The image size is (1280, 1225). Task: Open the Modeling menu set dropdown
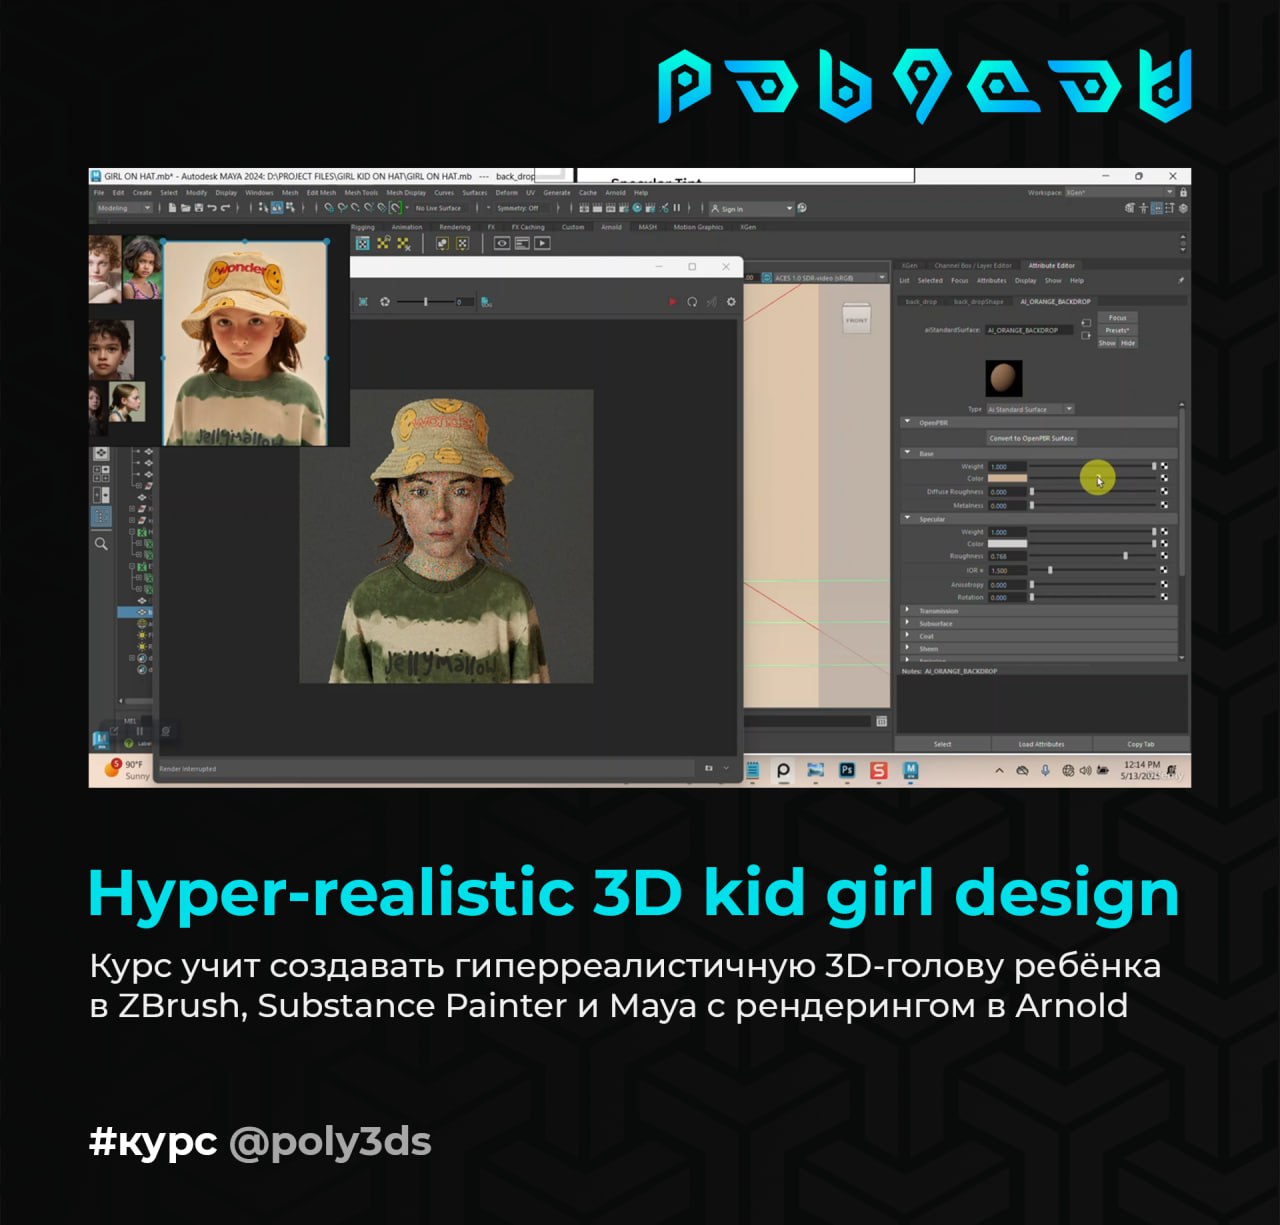click(x=124, y=208)
